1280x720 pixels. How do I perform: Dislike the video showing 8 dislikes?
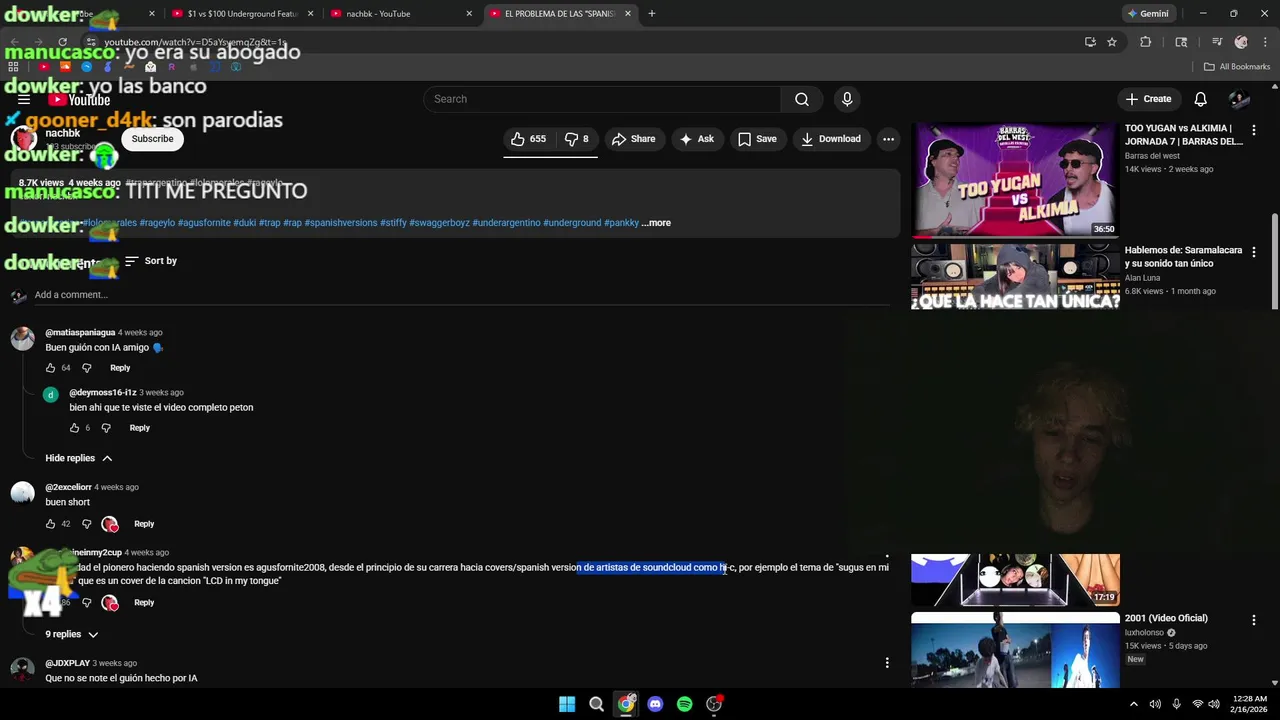(x=577, y=139)
